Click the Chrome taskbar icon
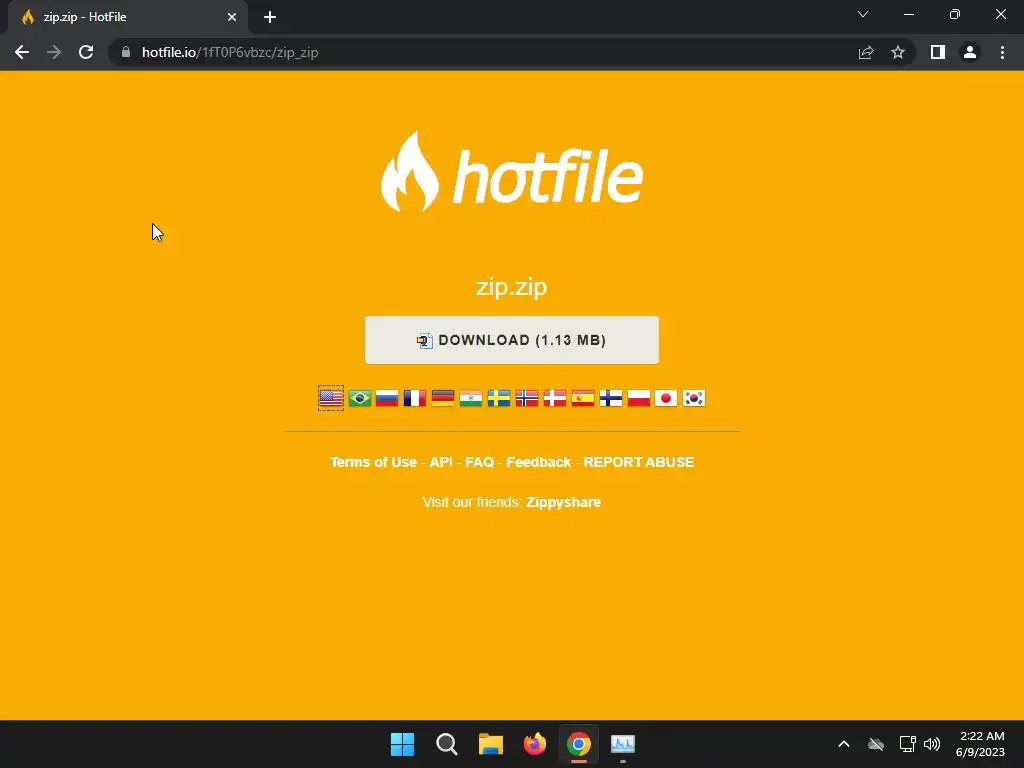 pyautogui.click(x=579, y=744)
